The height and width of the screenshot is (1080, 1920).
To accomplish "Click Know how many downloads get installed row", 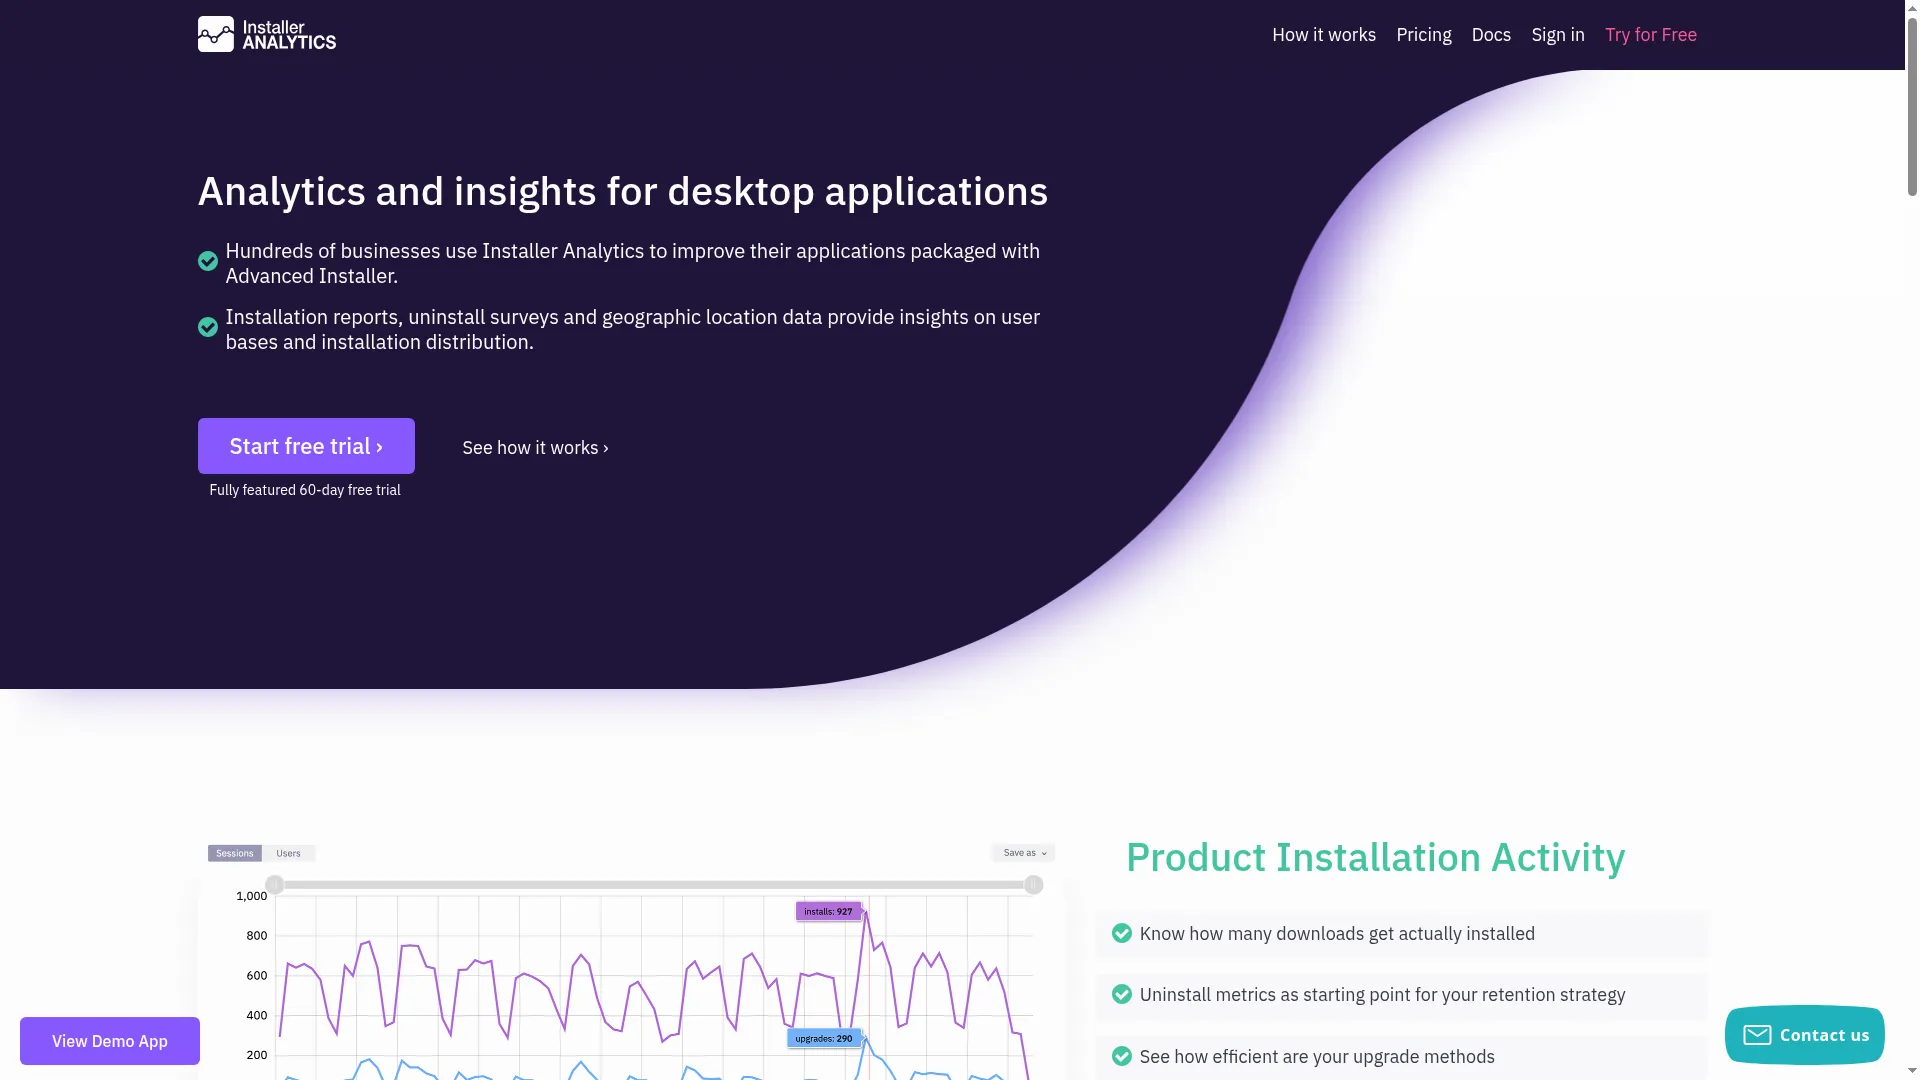I will pos(1402,934).
